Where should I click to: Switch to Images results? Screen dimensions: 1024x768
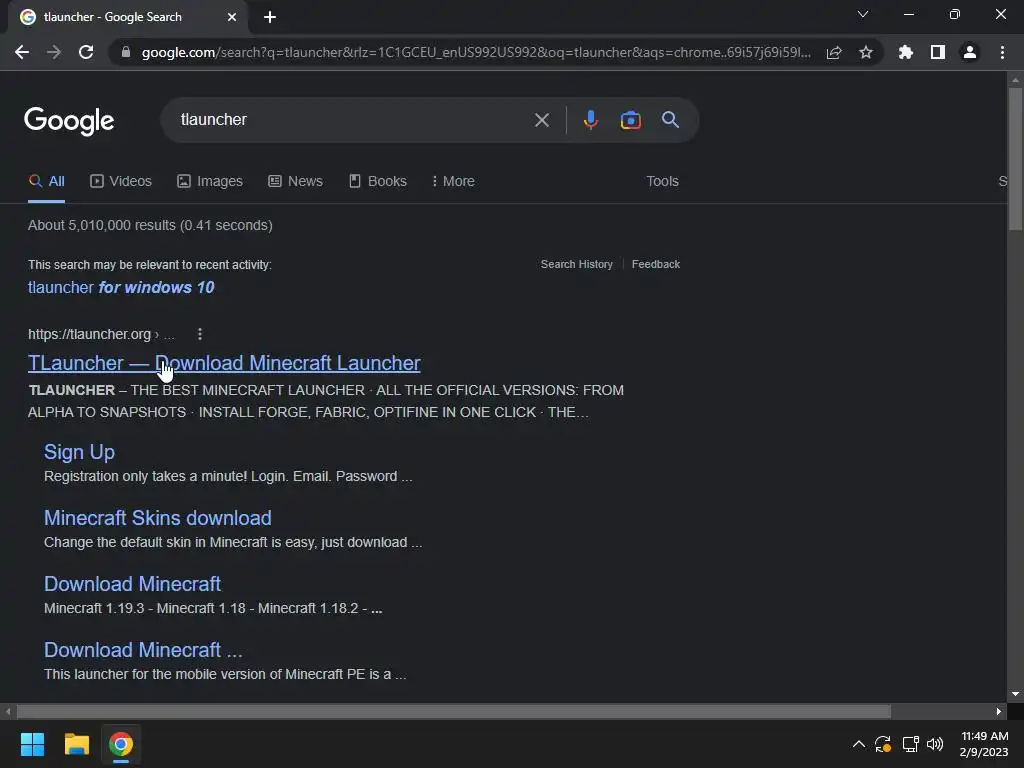tap(210, 181)
